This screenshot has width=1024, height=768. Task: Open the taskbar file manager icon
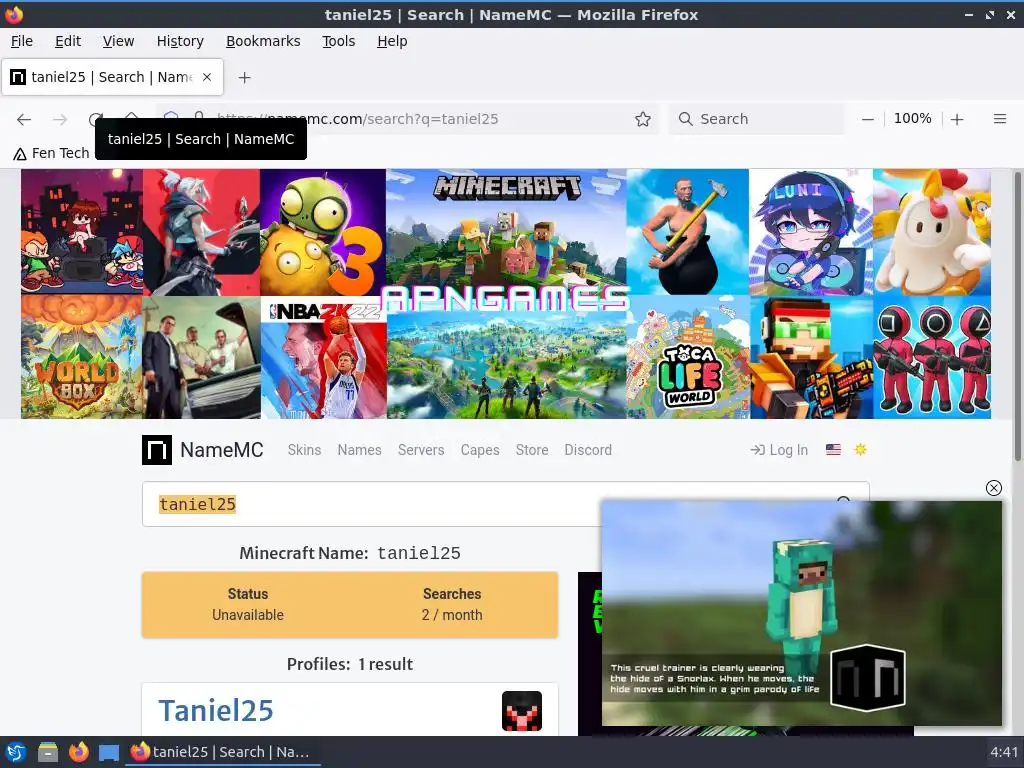47,752
